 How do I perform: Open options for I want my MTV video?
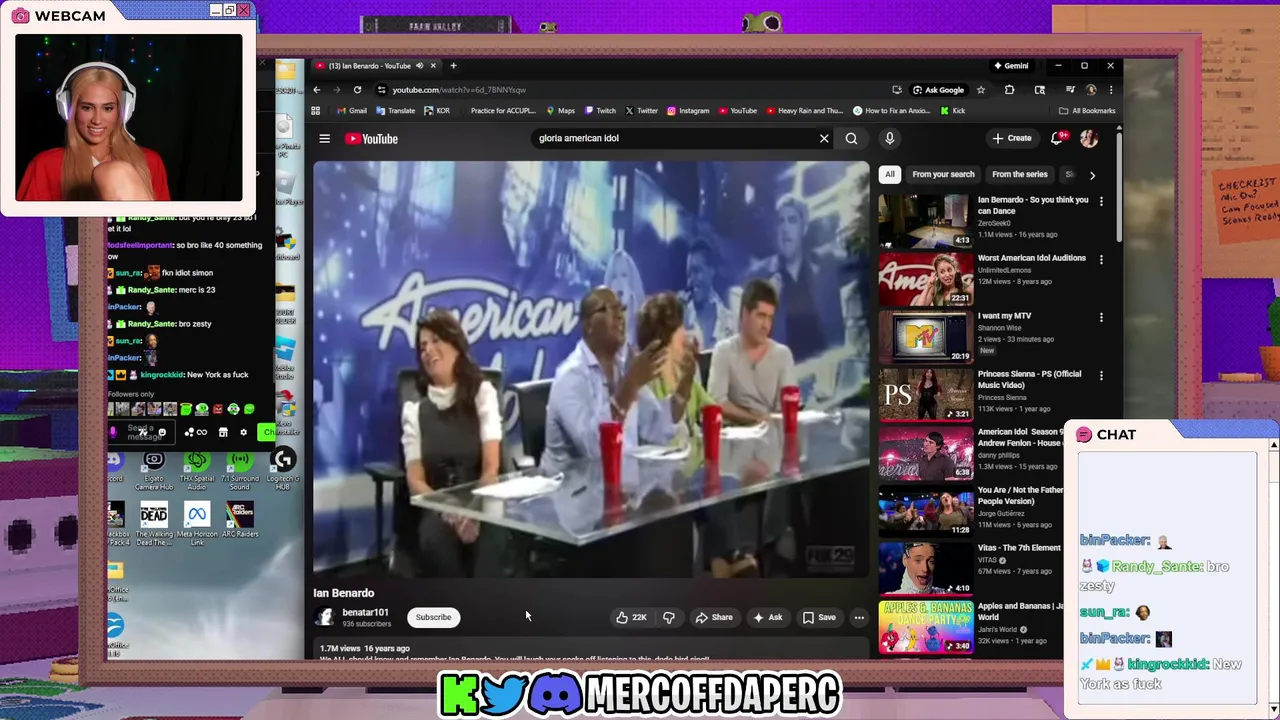[1101, 317]
